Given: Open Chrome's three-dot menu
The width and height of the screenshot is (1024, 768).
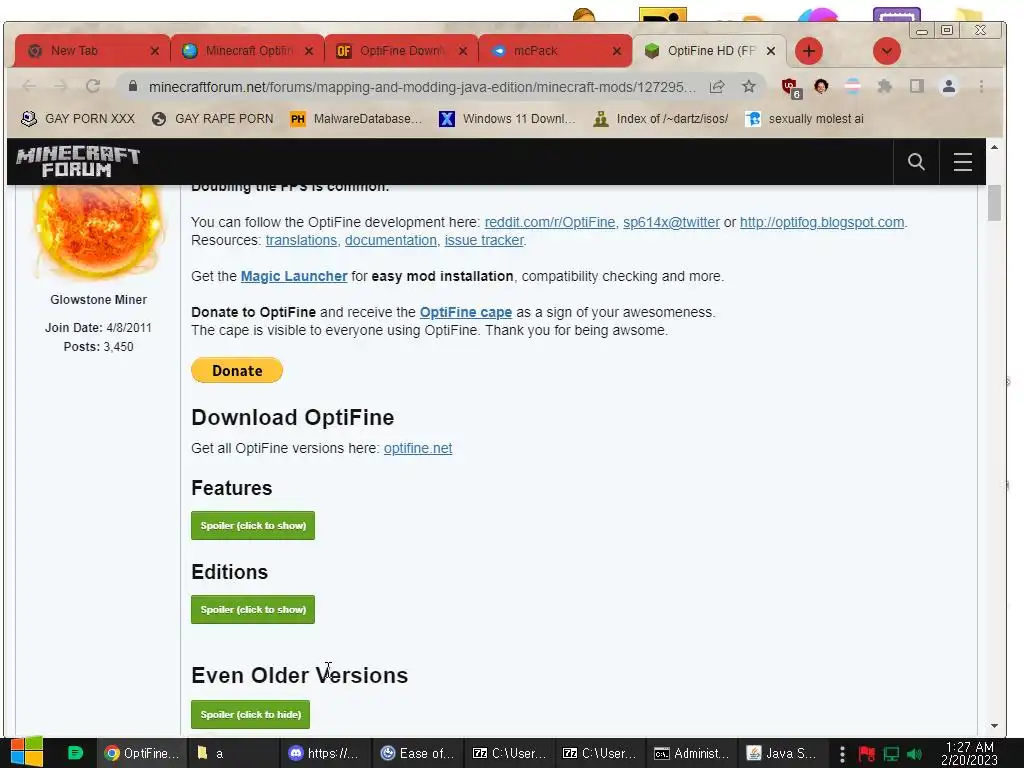Looking at the screenshot, I should [x=981, y=86].
